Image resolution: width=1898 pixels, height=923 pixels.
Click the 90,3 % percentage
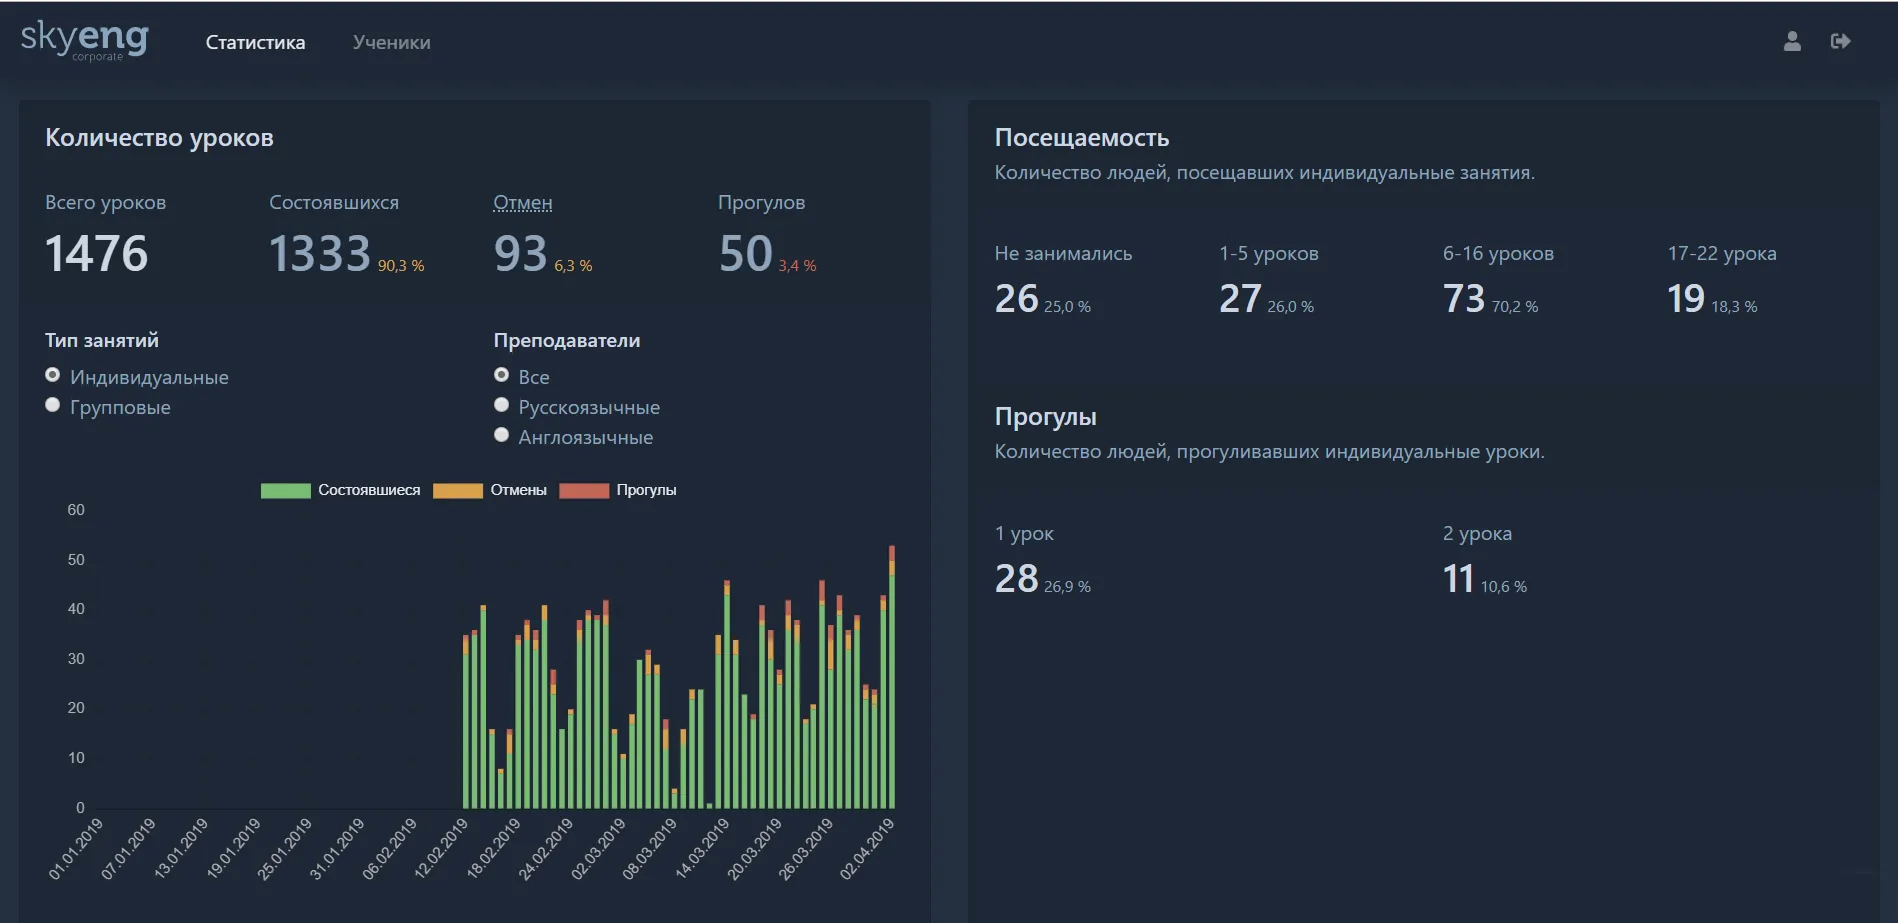pos(401,266)
